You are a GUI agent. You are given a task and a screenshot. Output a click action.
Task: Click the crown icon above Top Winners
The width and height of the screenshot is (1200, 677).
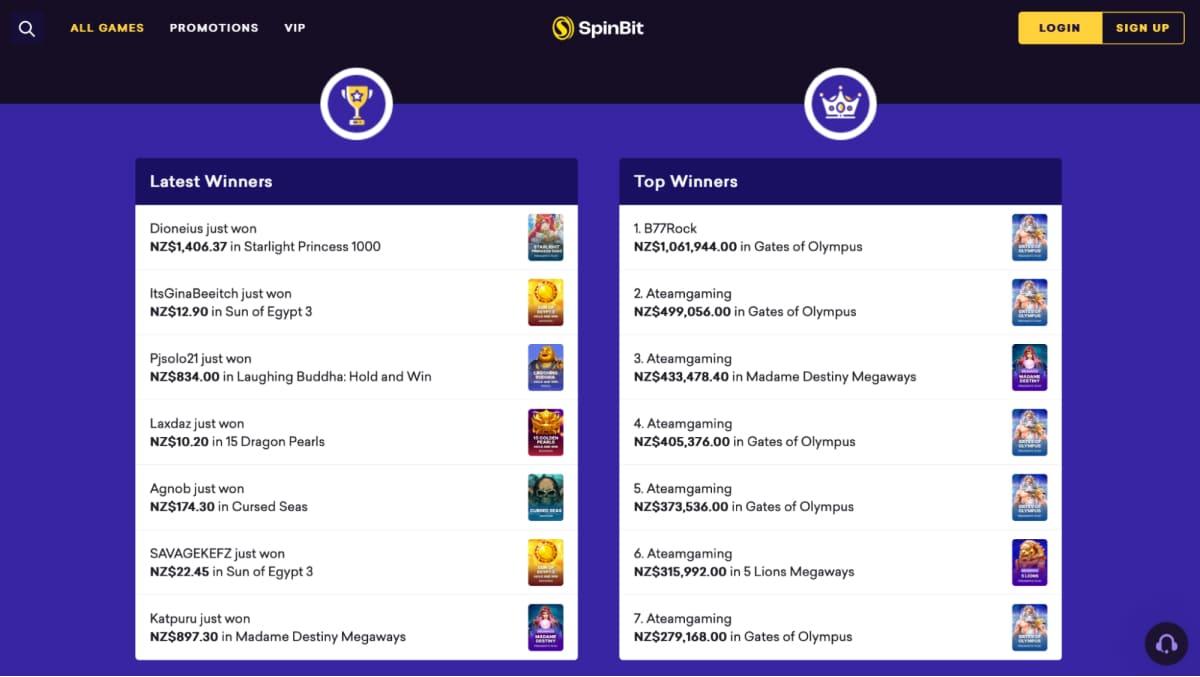point(841,104)
